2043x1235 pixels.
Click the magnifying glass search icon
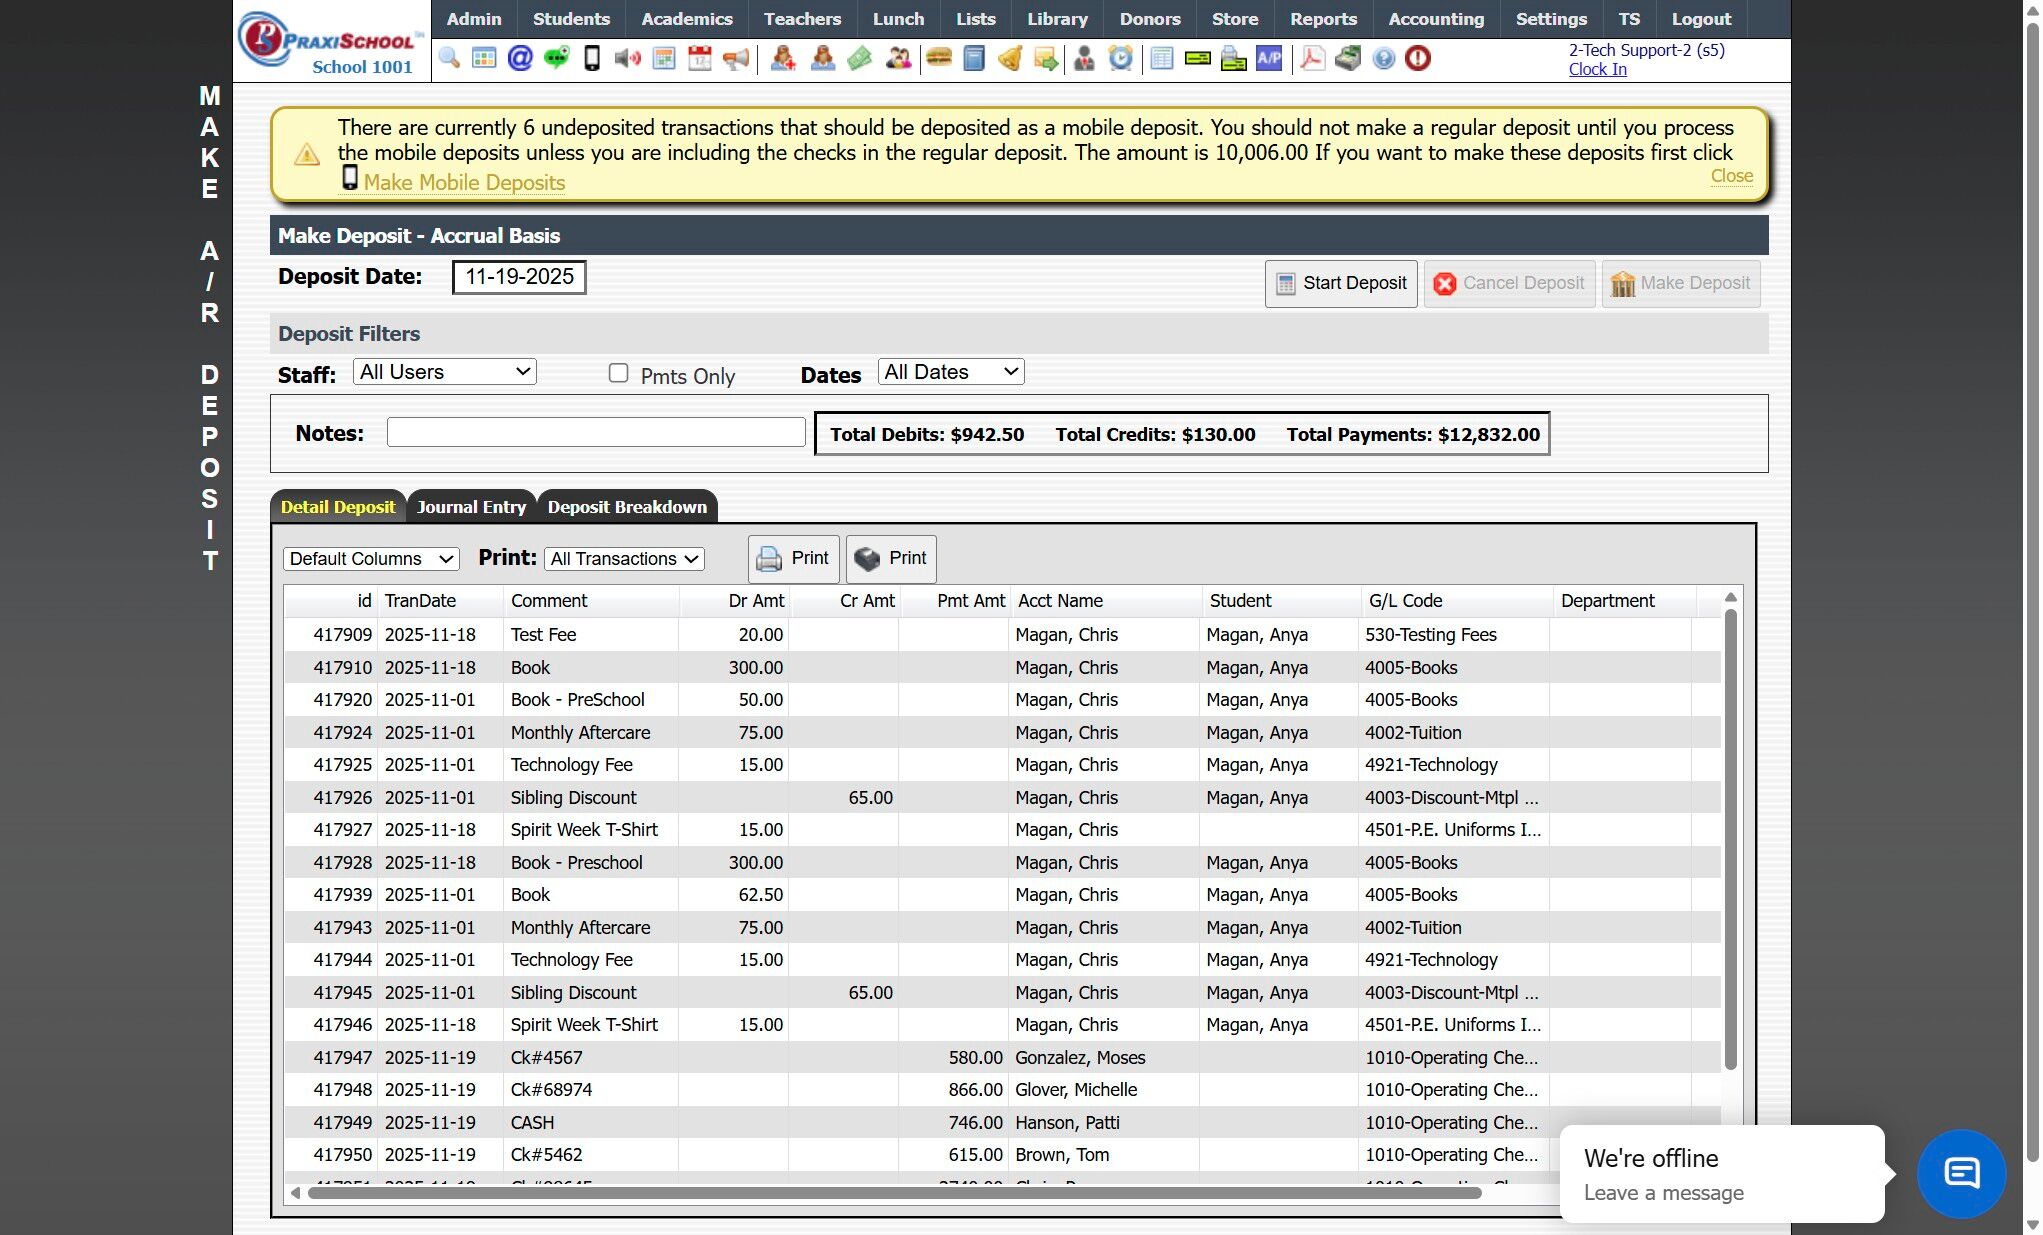click(449, 58)
